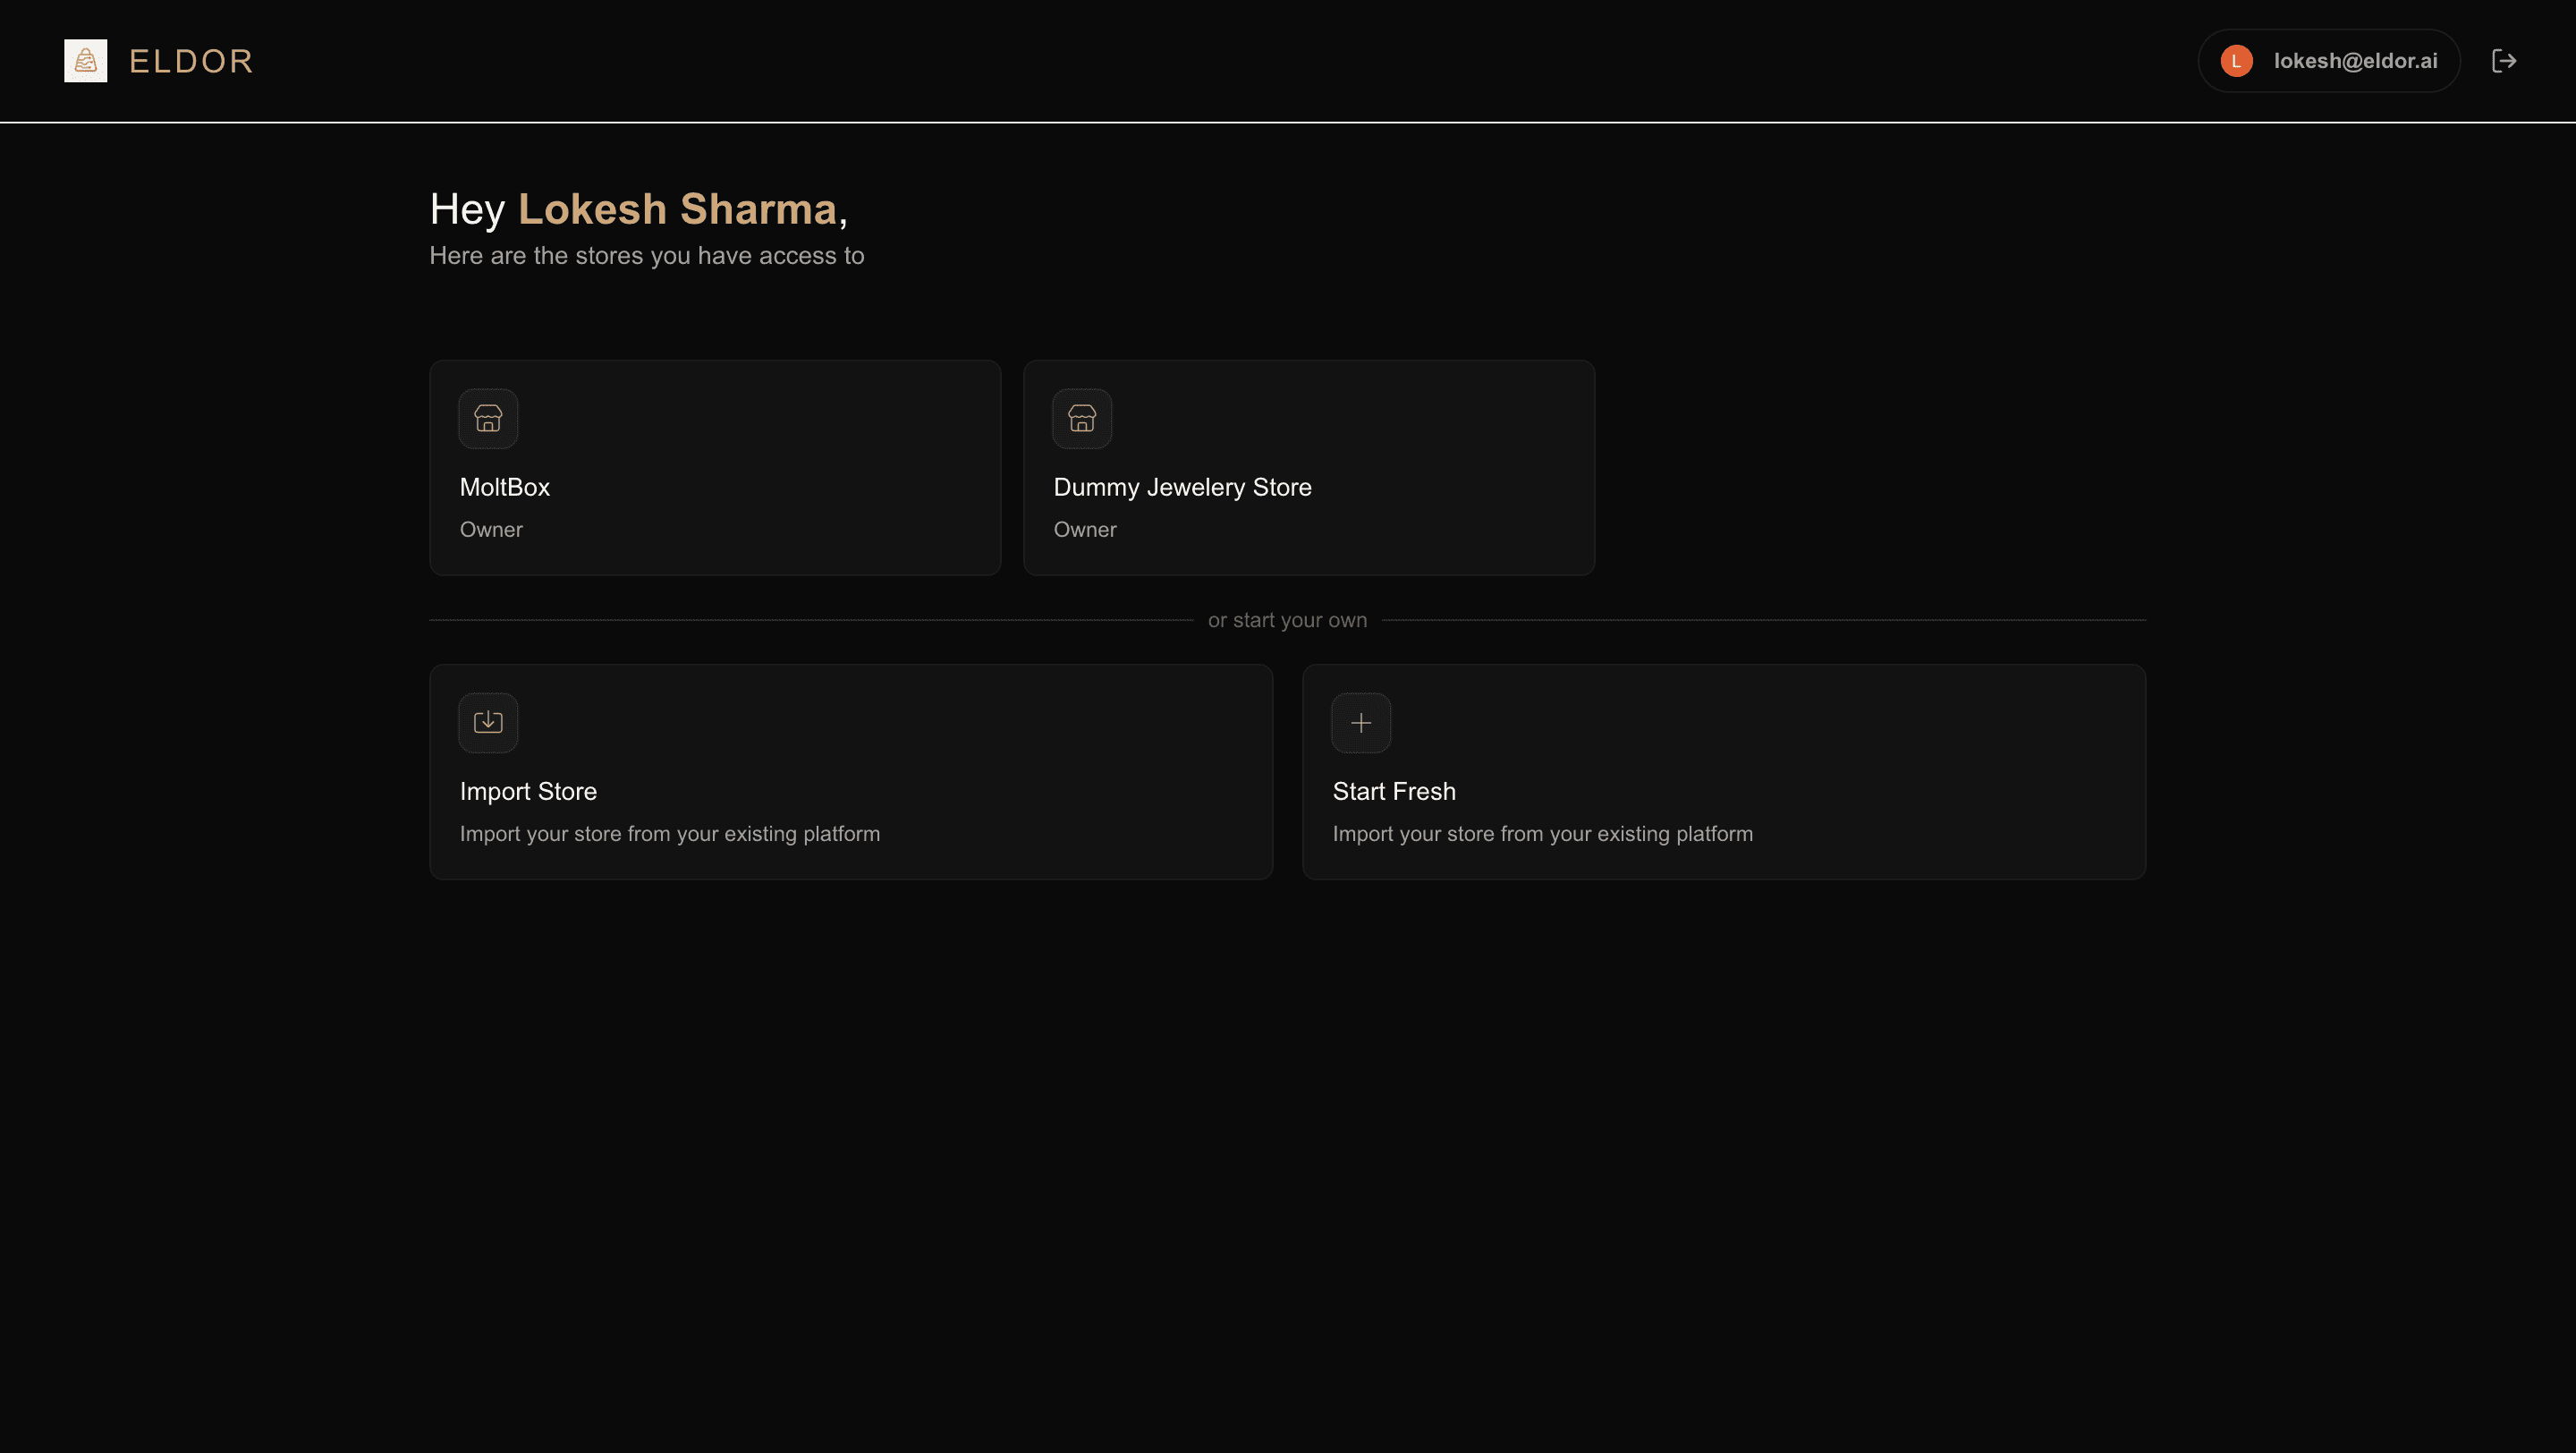Click Owner label under Dummy Jewelery Store
The height and width of the screenshot is (1453, 2576).
1084,530
